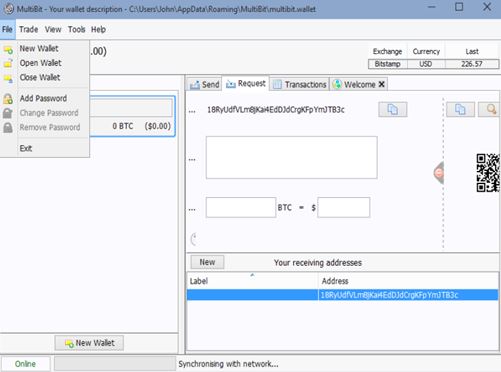Select the highlighted 18RyUdf address row

coord(343,295)
